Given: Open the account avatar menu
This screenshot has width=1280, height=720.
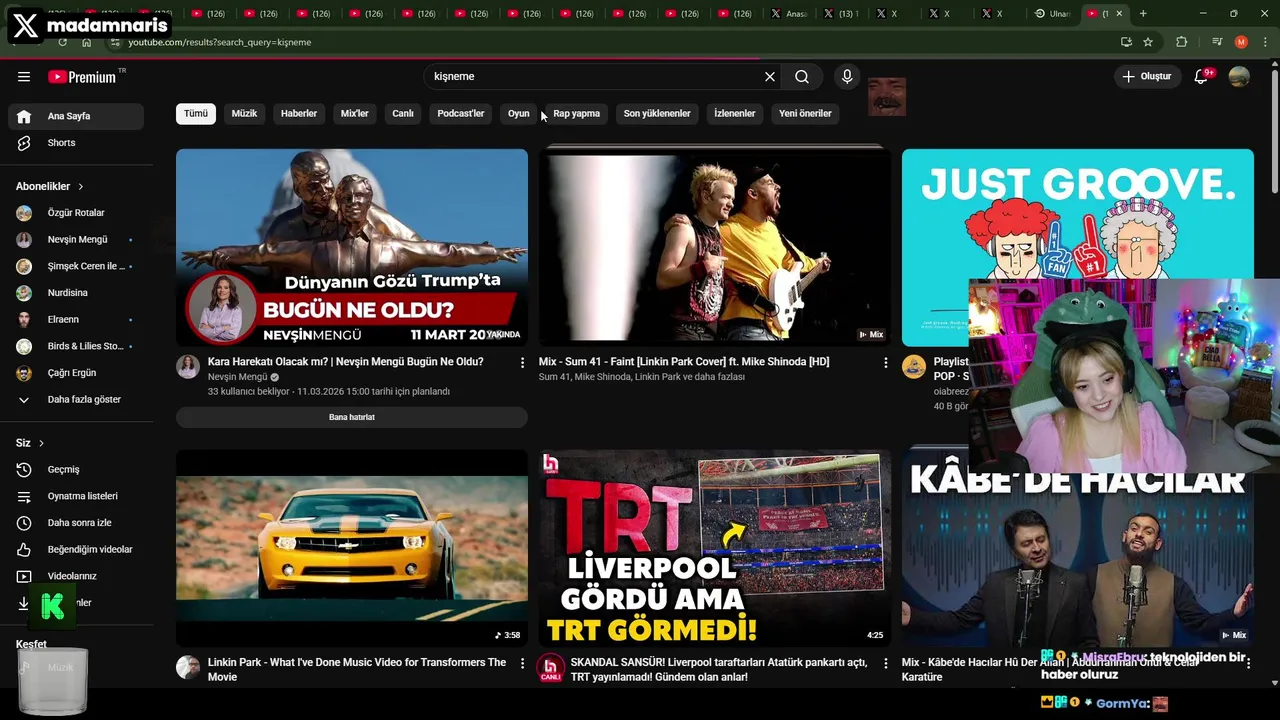Looking at the screenshot, I should [1239, 76].
